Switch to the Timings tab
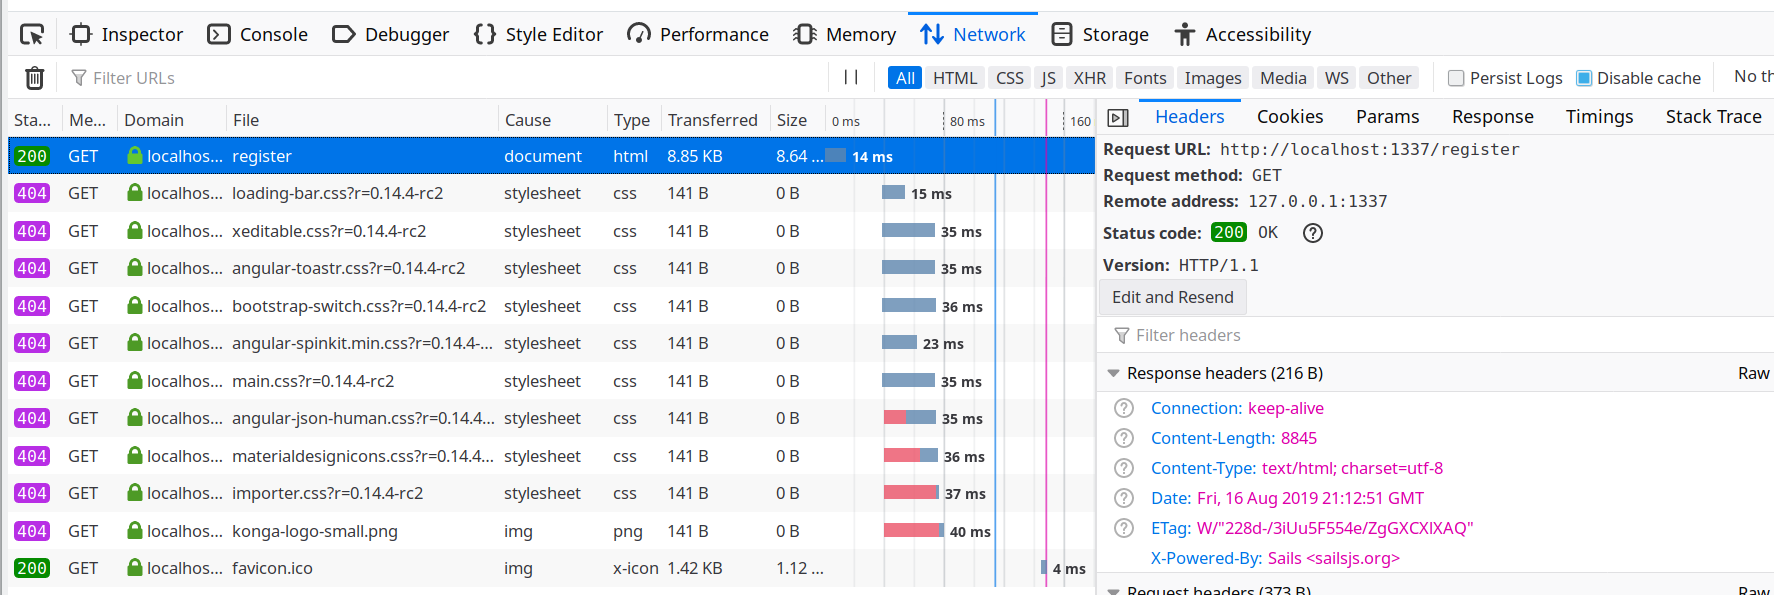Screen dimensions: 1774x595 1599,117
